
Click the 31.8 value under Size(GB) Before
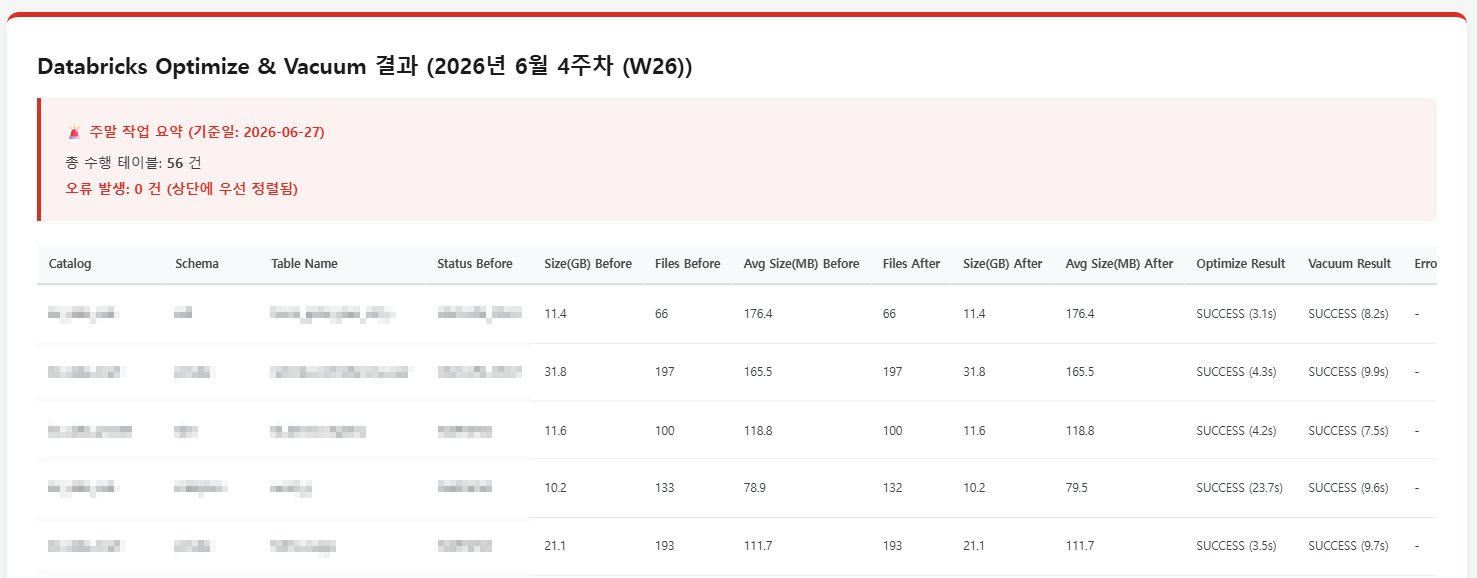tap(555, 372)
